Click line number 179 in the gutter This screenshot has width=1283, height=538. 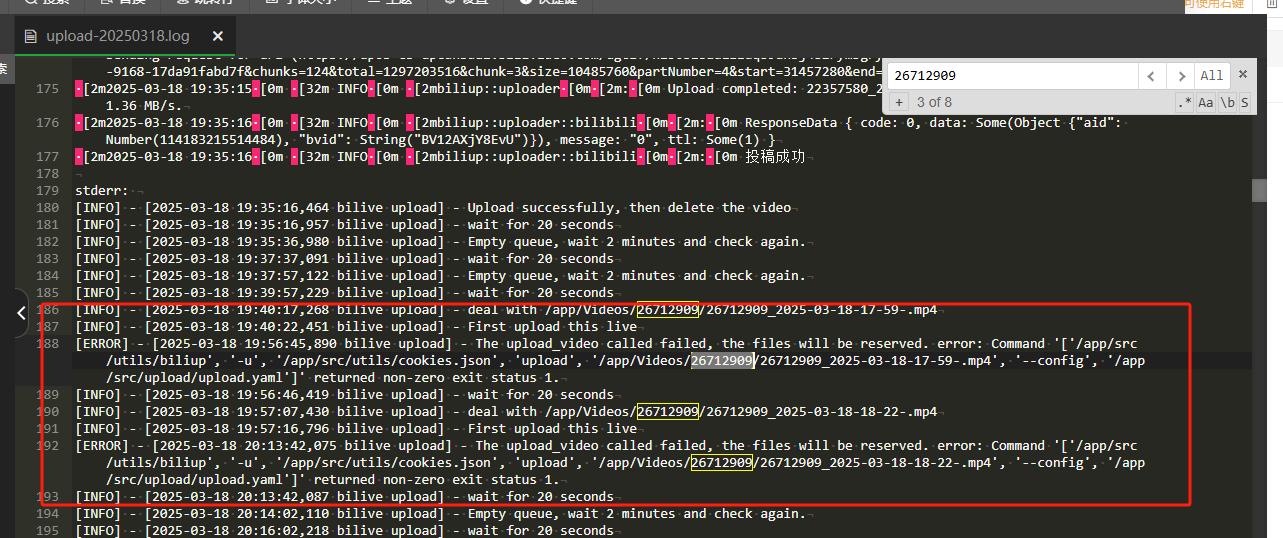46,191
